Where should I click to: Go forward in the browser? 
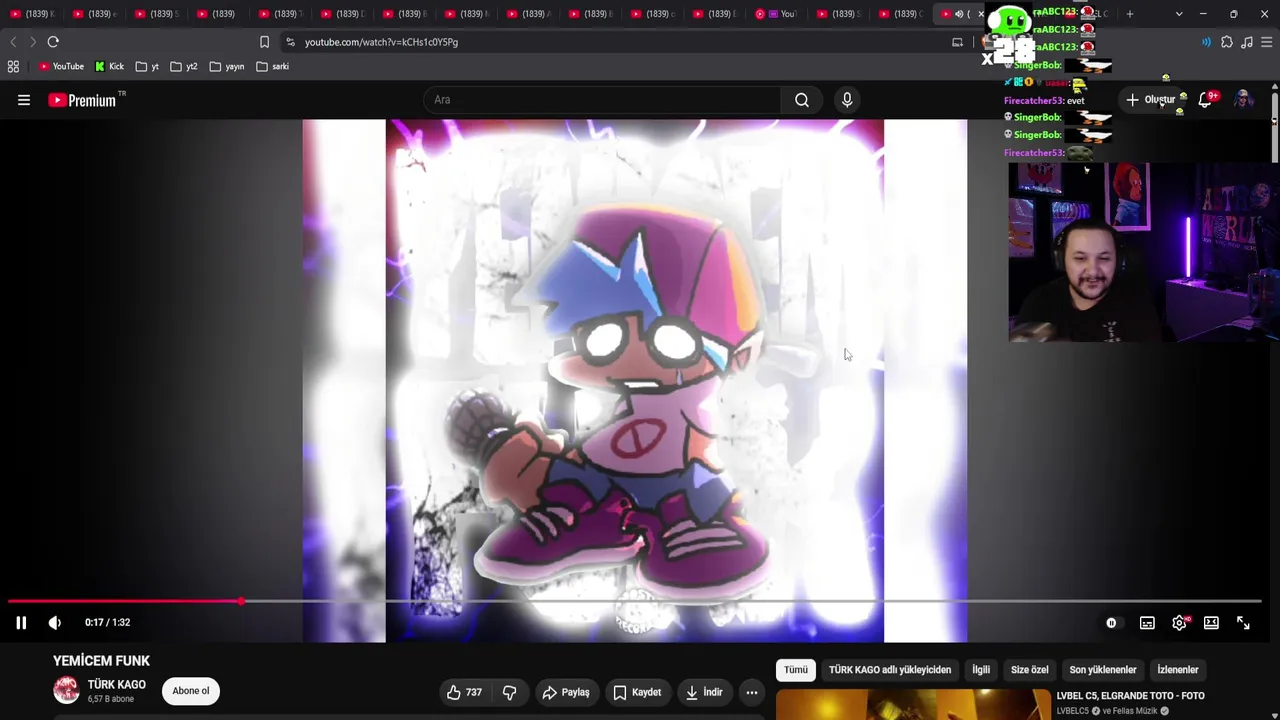coord(32,42)
